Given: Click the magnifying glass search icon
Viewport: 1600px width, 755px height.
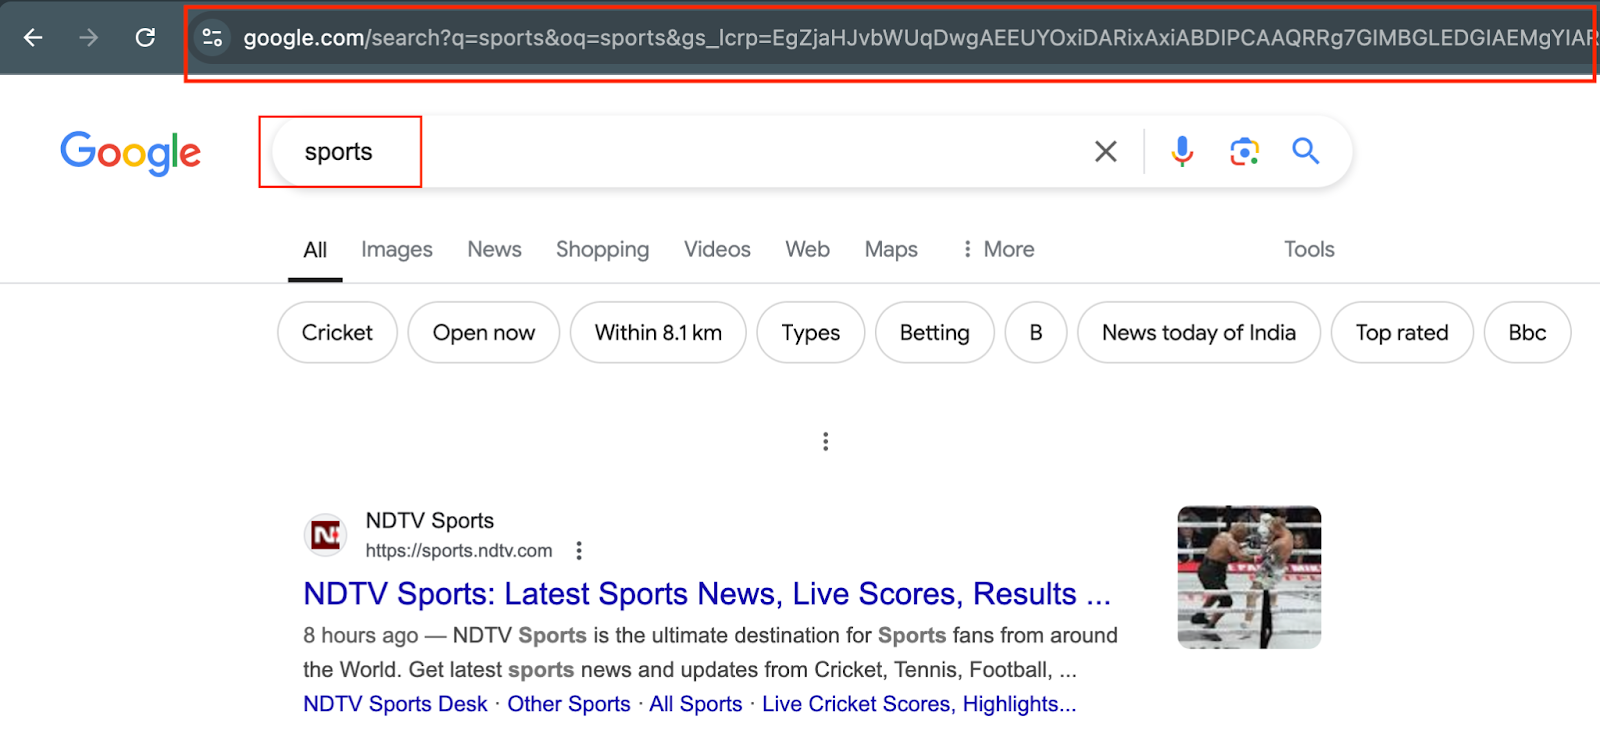Looking at the screenshot, I should 1305,151.
